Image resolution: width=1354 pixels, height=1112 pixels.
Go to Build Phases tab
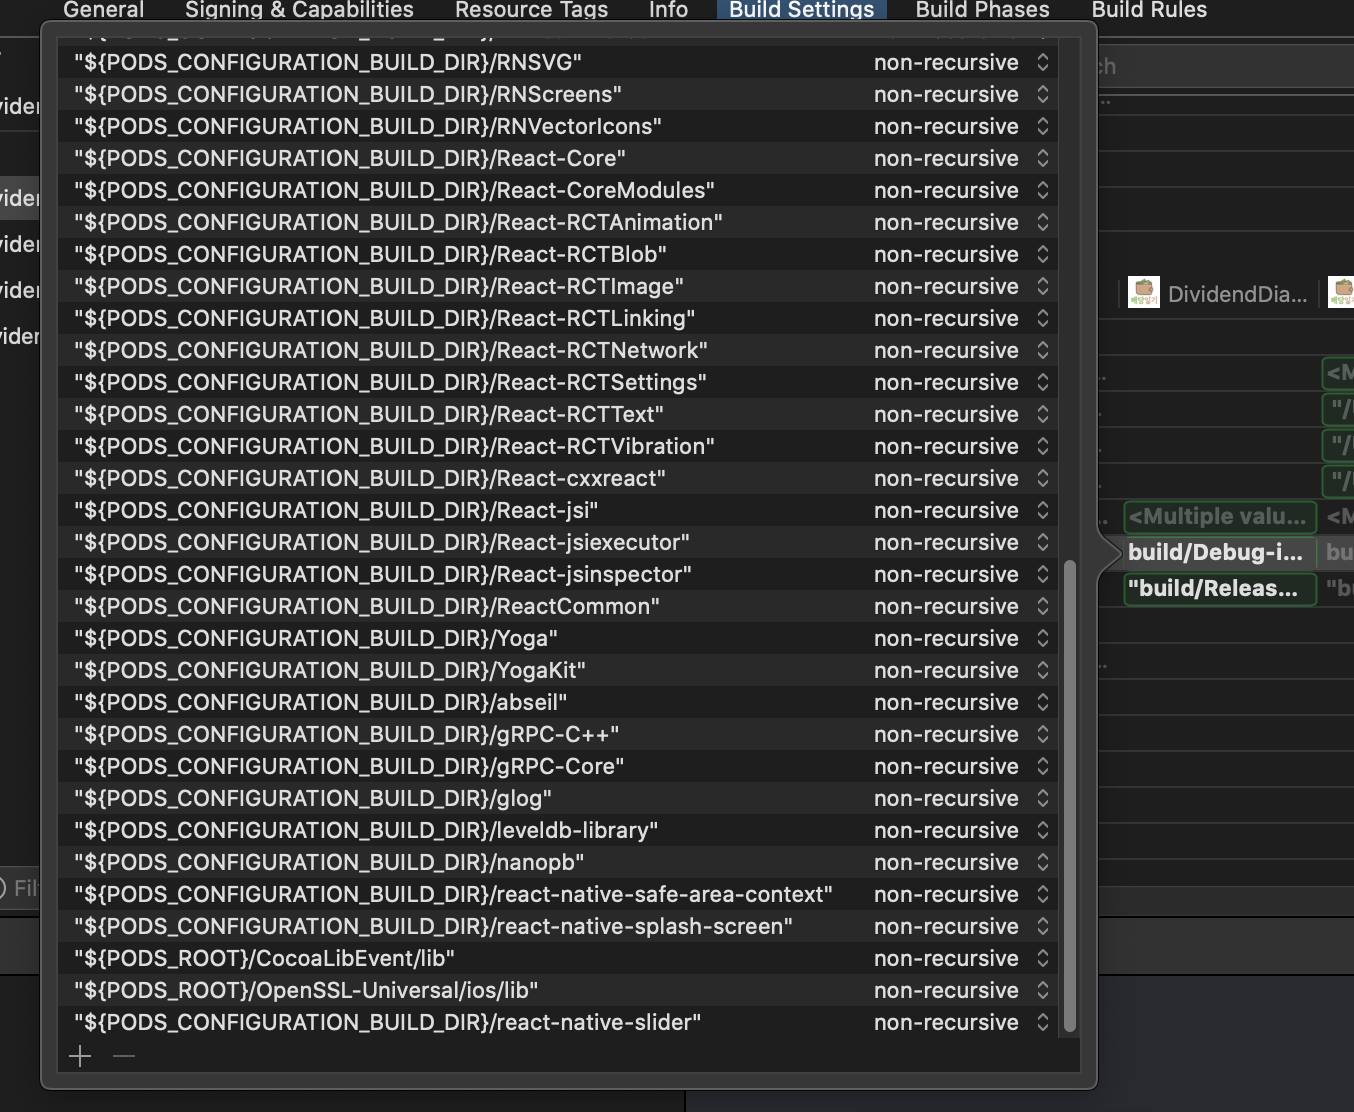pos(982,10)
